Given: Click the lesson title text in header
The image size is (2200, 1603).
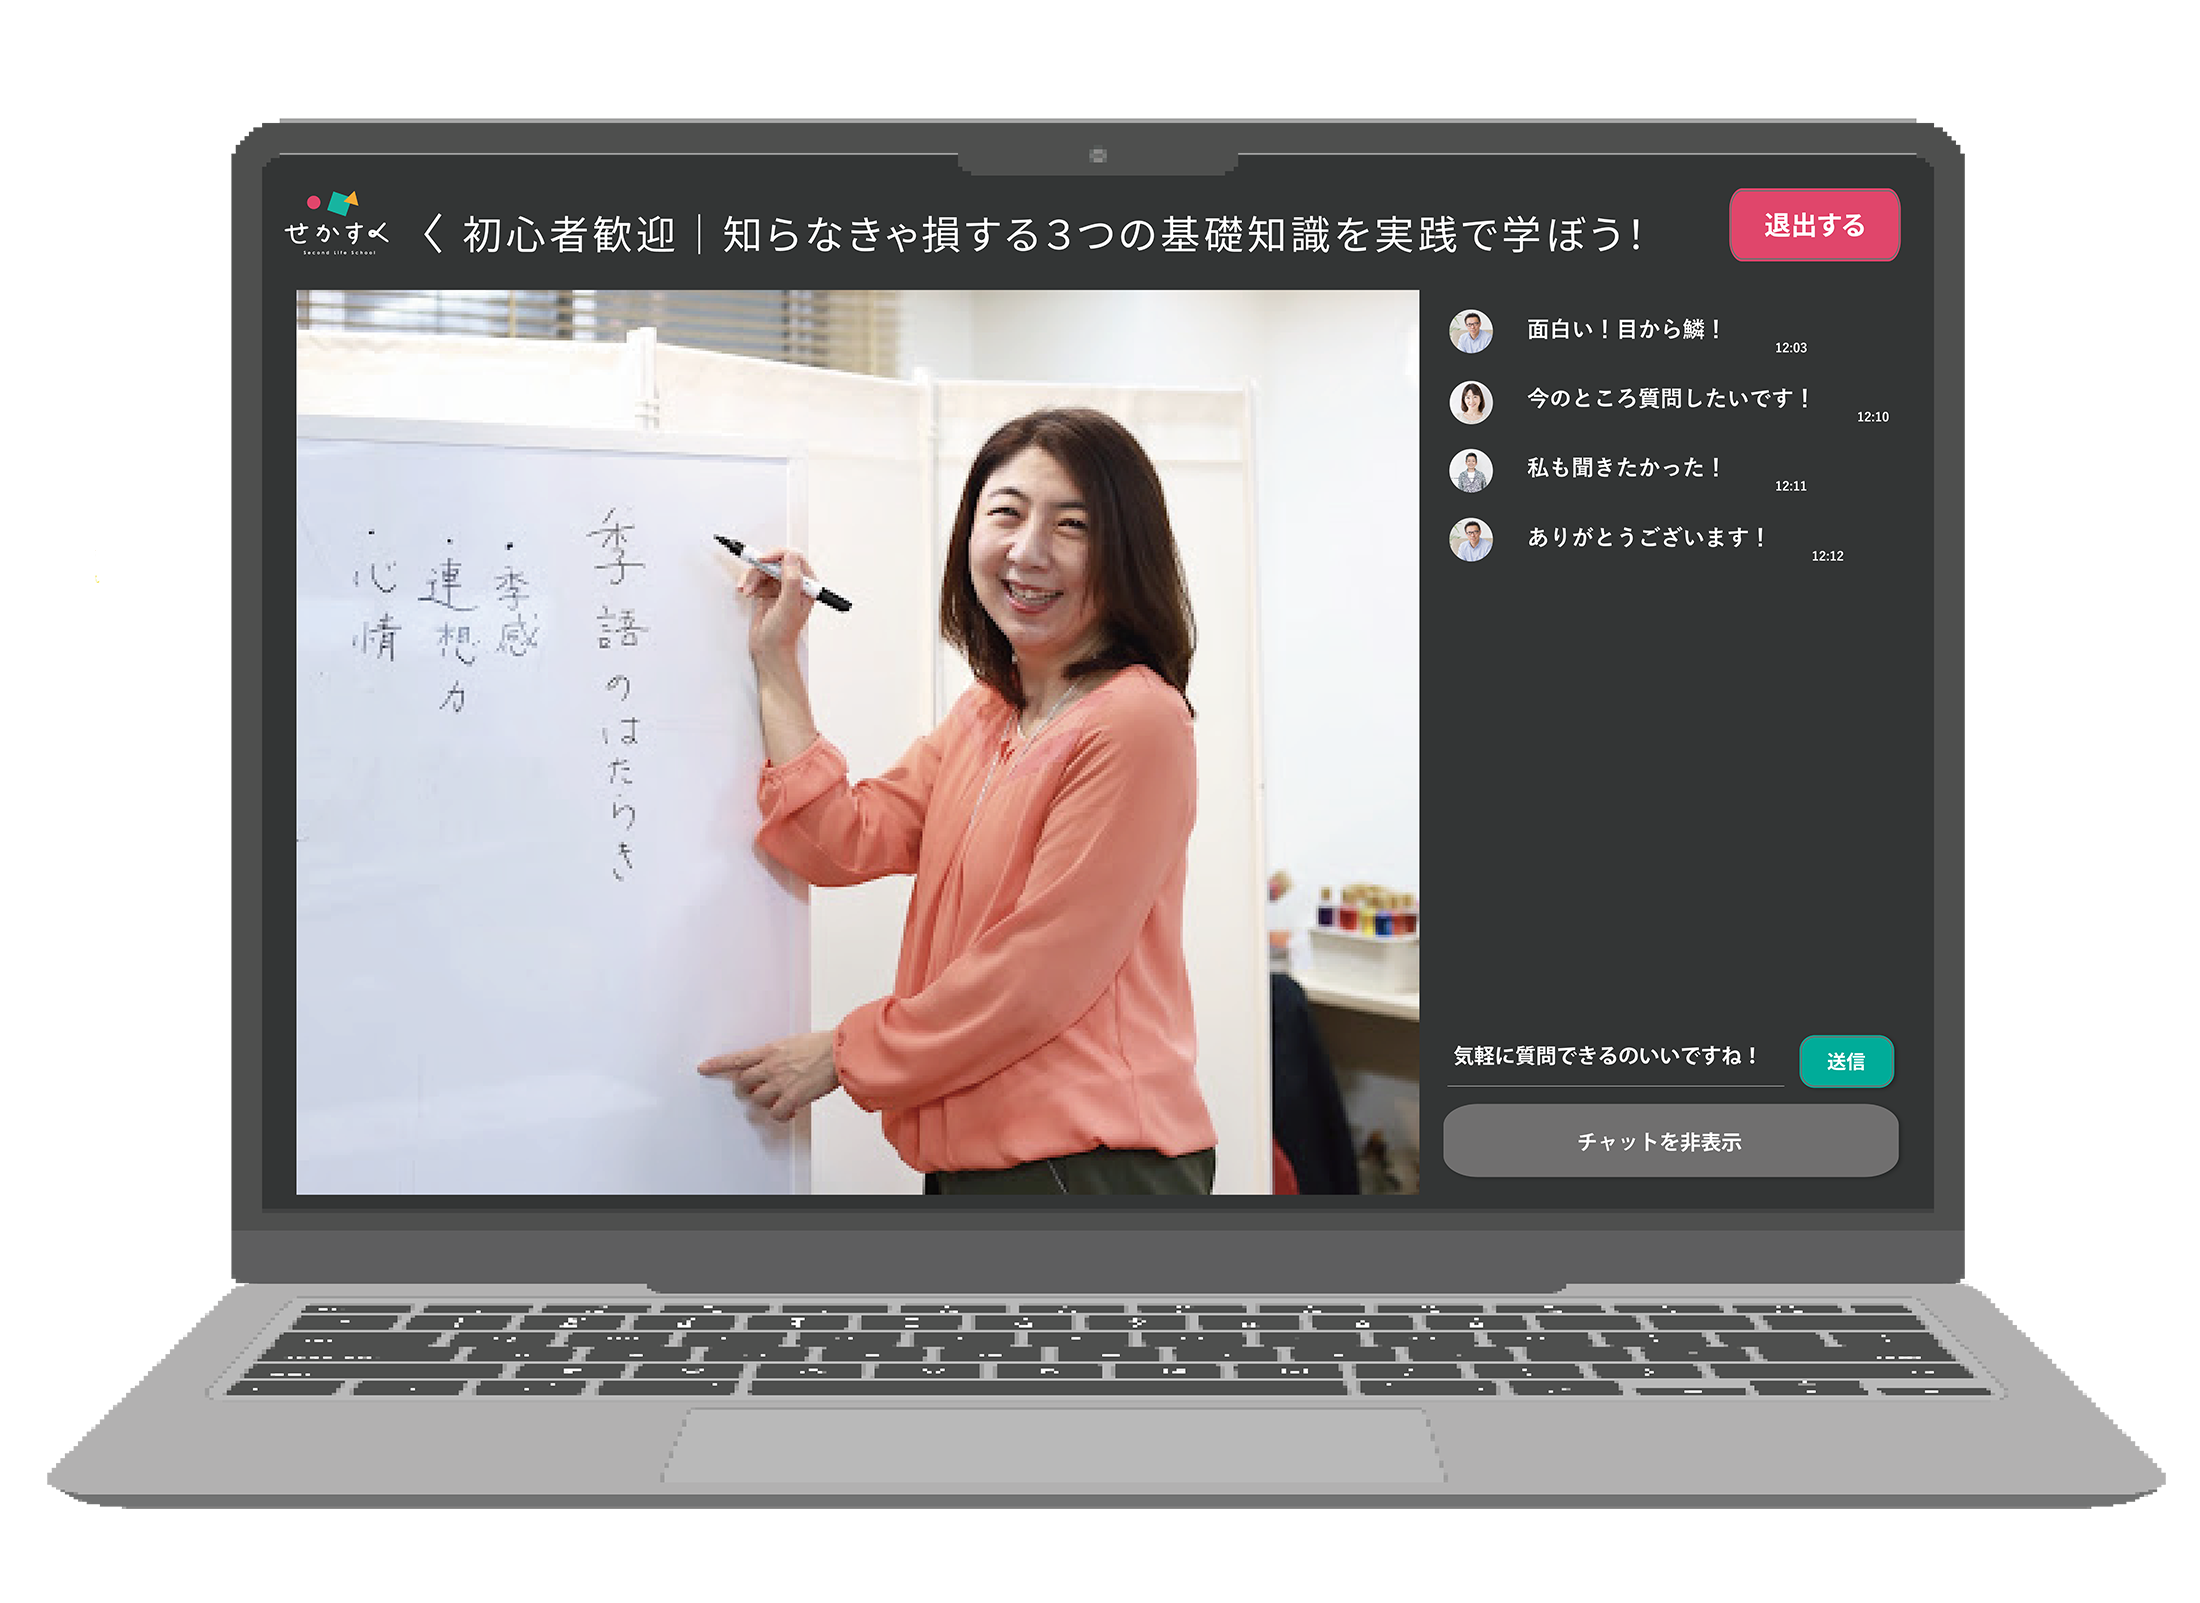Looking at the screenshot, I should tap(1050, 235).
